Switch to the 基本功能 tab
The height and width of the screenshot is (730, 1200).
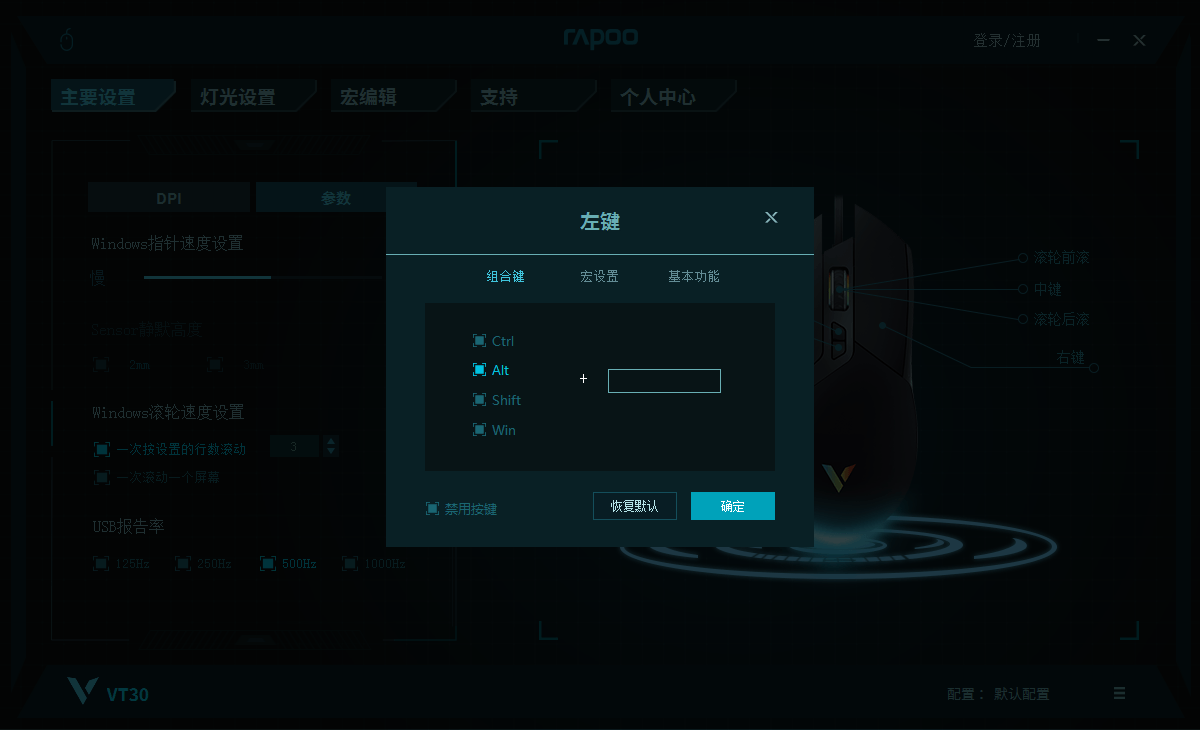pos(694,276)
